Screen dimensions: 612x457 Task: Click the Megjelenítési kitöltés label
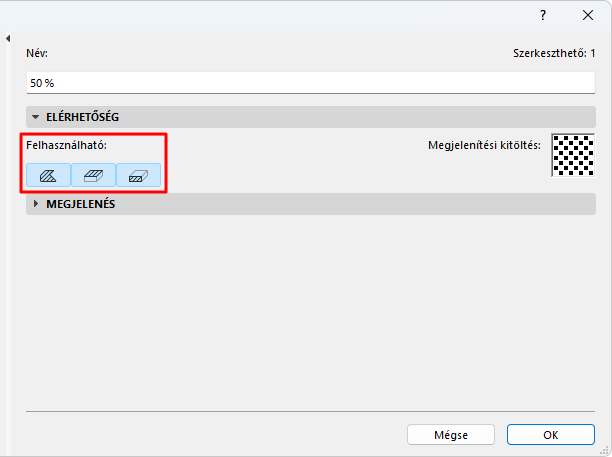point(484,145)
